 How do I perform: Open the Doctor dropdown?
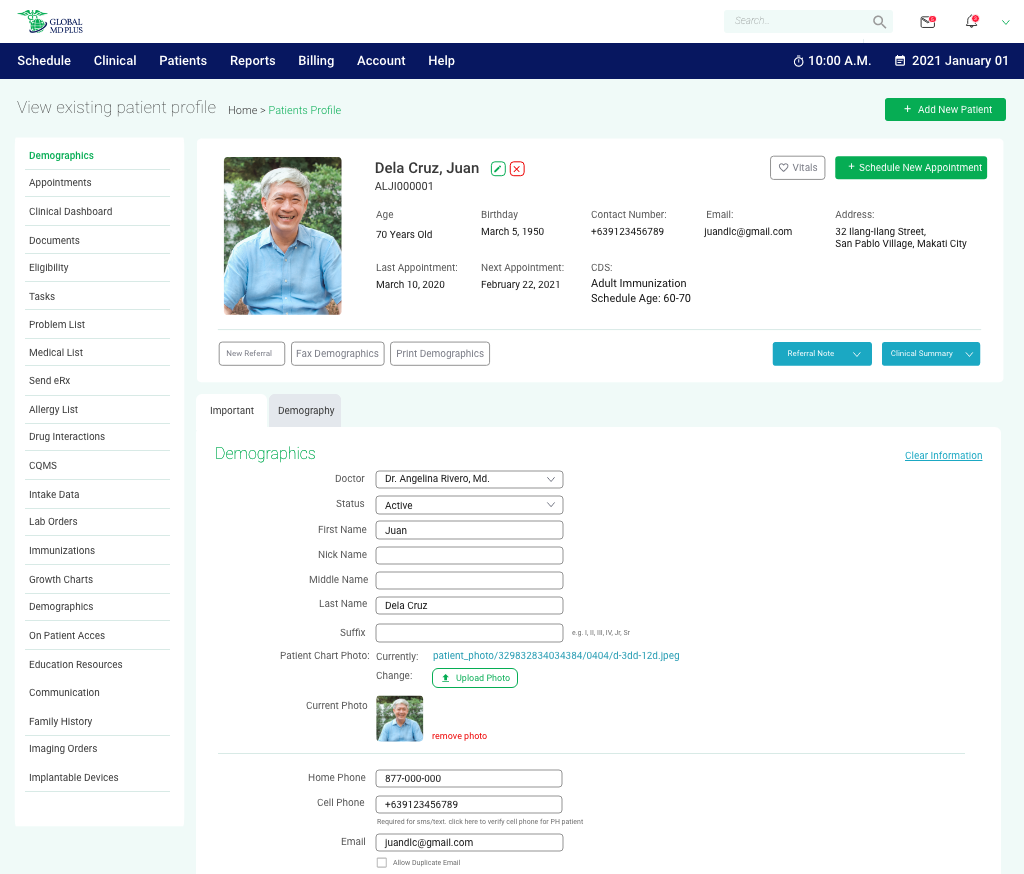point(469,479)
